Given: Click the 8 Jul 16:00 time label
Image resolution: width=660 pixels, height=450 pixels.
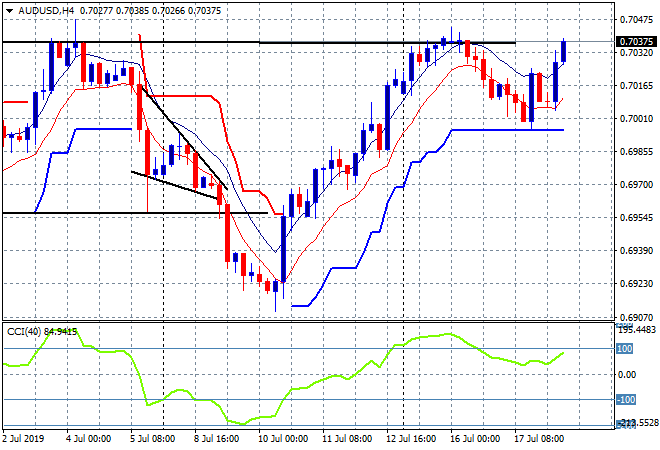Looking at the screenshot, I should pos(217,439).
